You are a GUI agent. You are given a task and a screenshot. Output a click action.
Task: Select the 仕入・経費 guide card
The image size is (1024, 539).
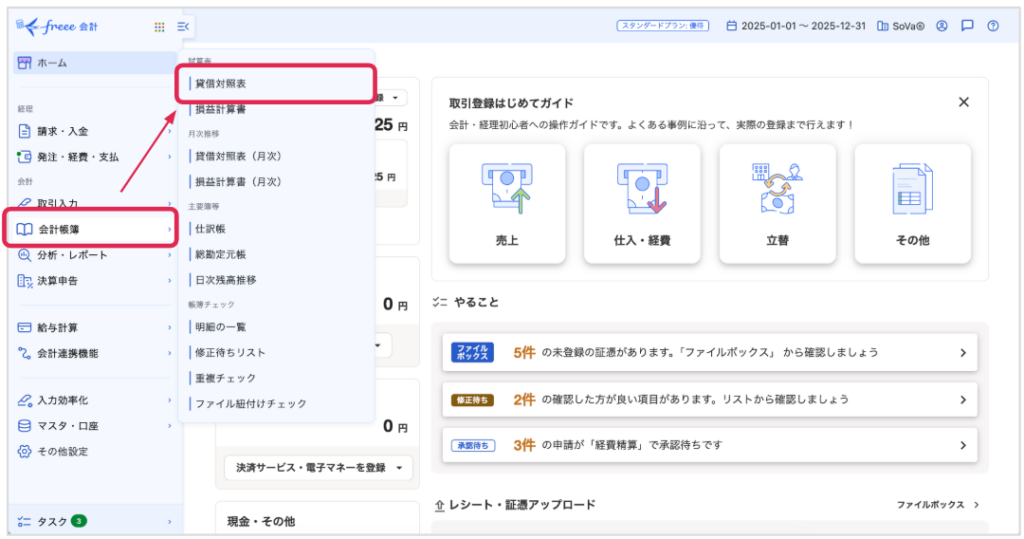[641, 204]
